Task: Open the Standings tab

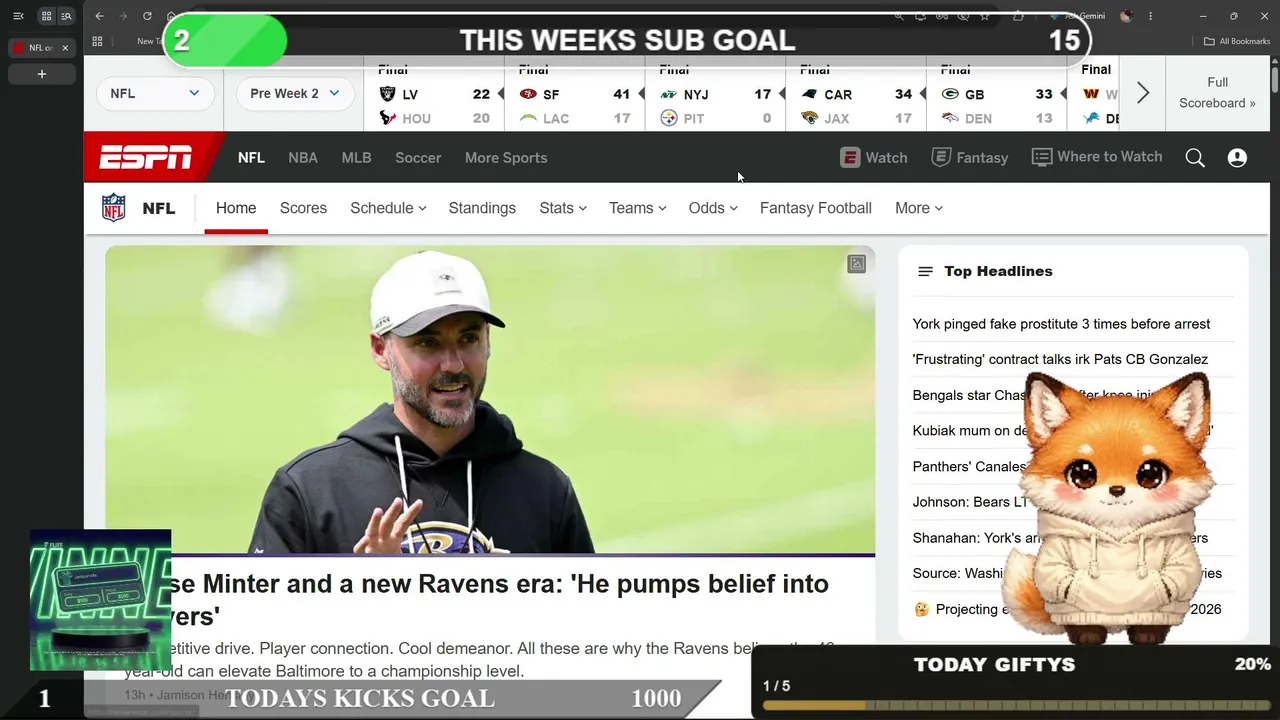Action: [x=482, y=208]
